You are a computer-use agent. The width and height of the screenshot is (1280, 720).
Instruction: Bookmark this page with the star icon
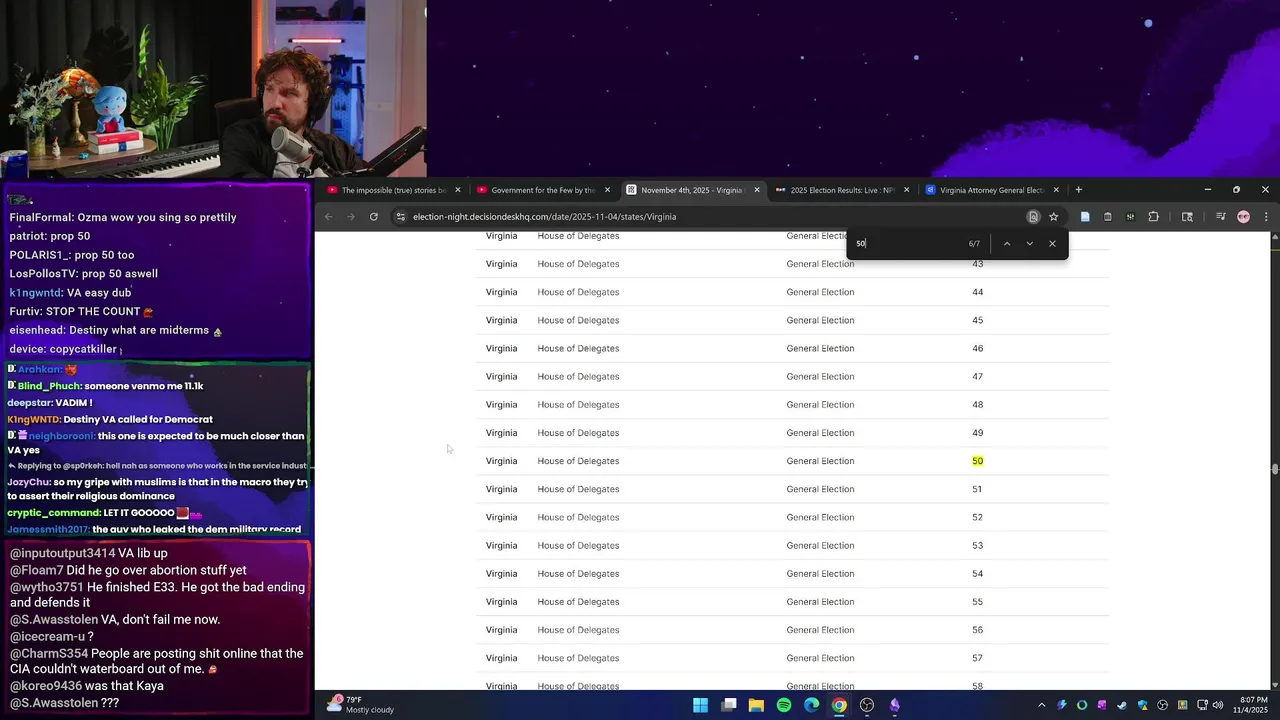click(1053, 217)
